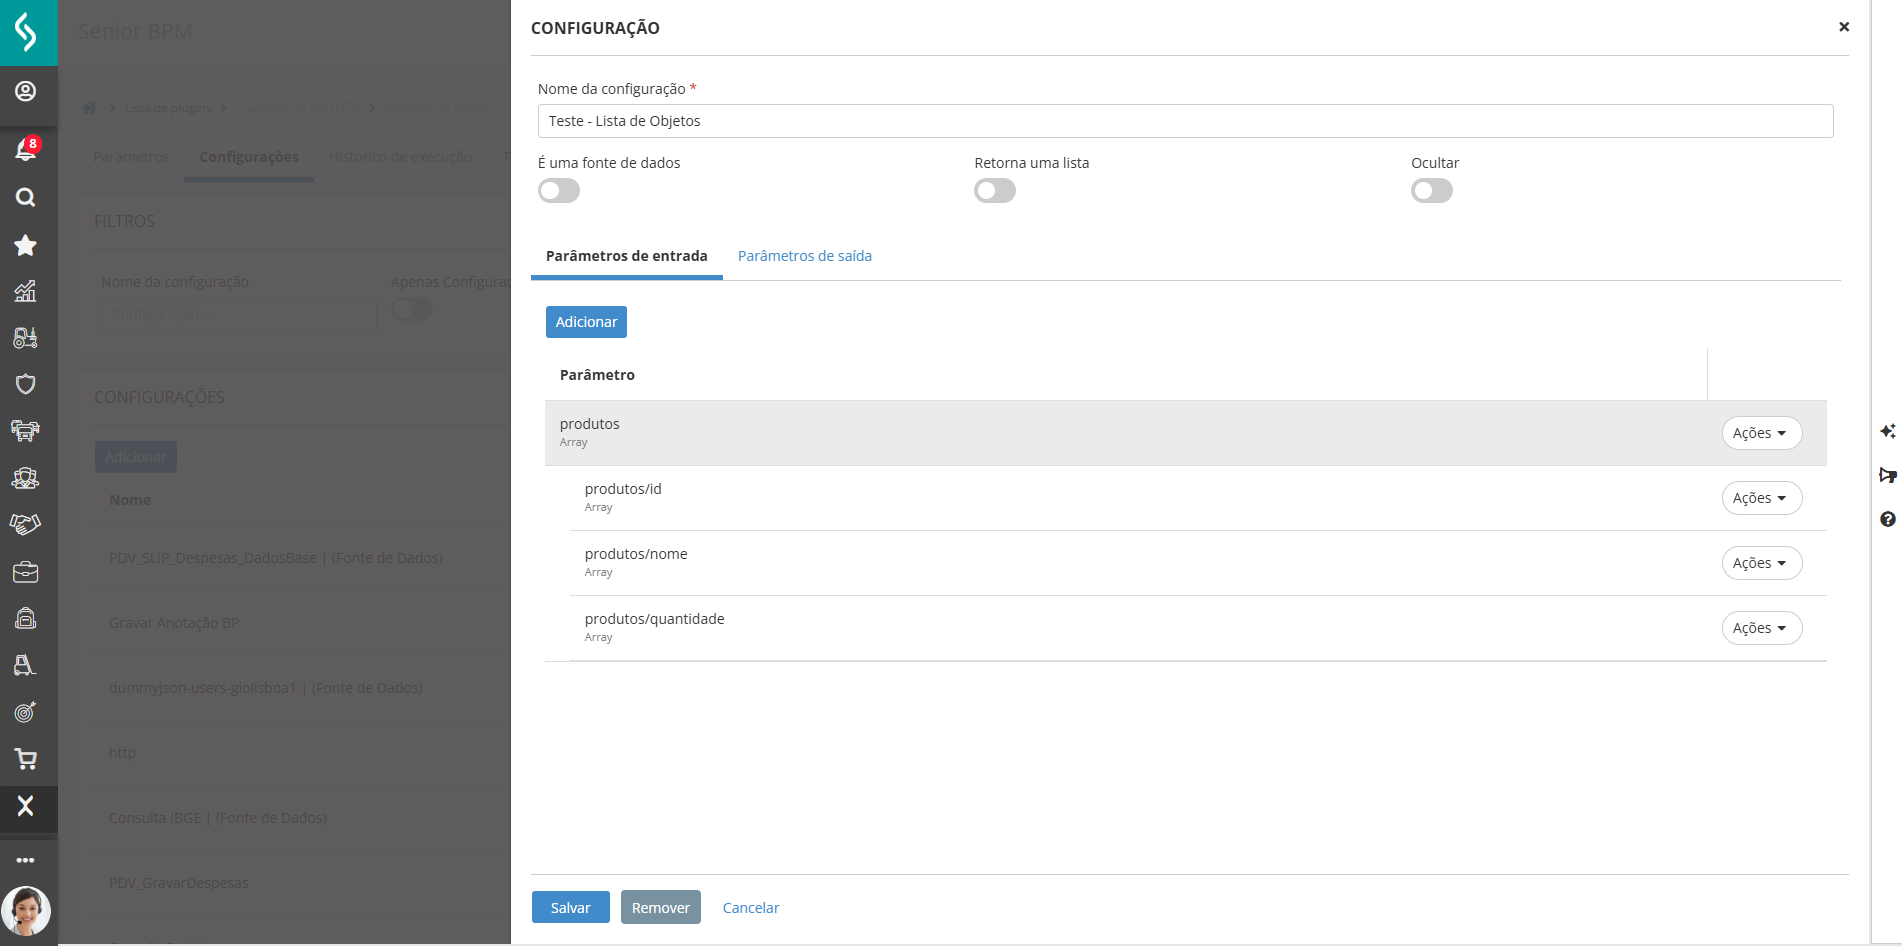
Task: Open favorites star in sidebar
Action: (x=26, y=245)
